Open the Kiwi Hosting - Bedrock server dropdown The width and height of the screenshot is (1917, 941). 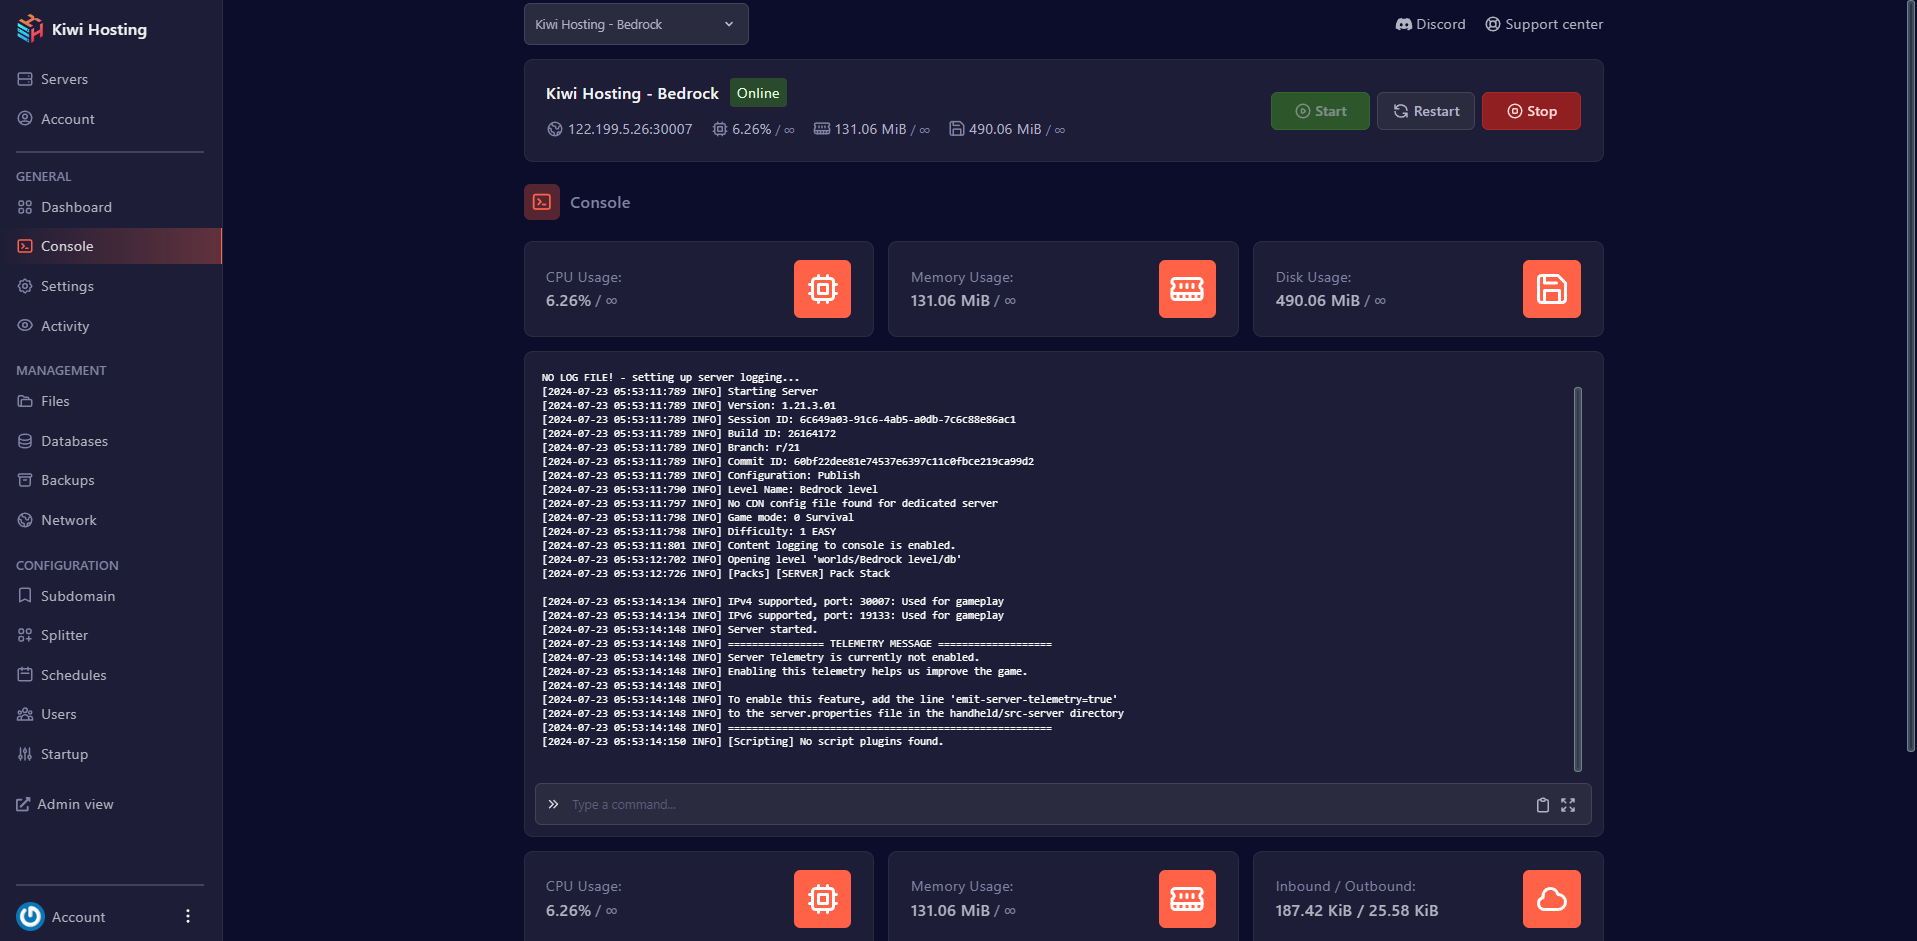(x=636, y=24)
